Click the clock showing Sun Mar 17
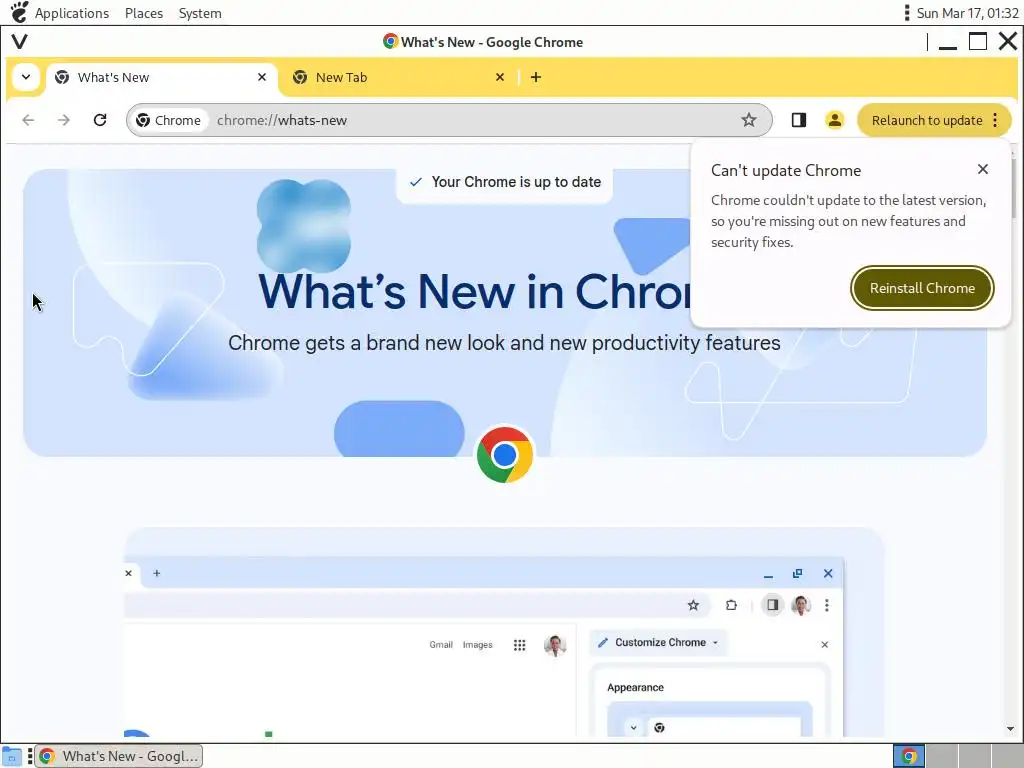Screen dimensions: 1024x768 tap(967, 13)
